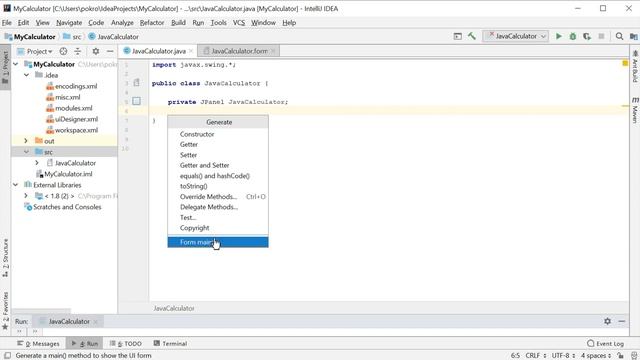Open Run panel settings gear

607,321
